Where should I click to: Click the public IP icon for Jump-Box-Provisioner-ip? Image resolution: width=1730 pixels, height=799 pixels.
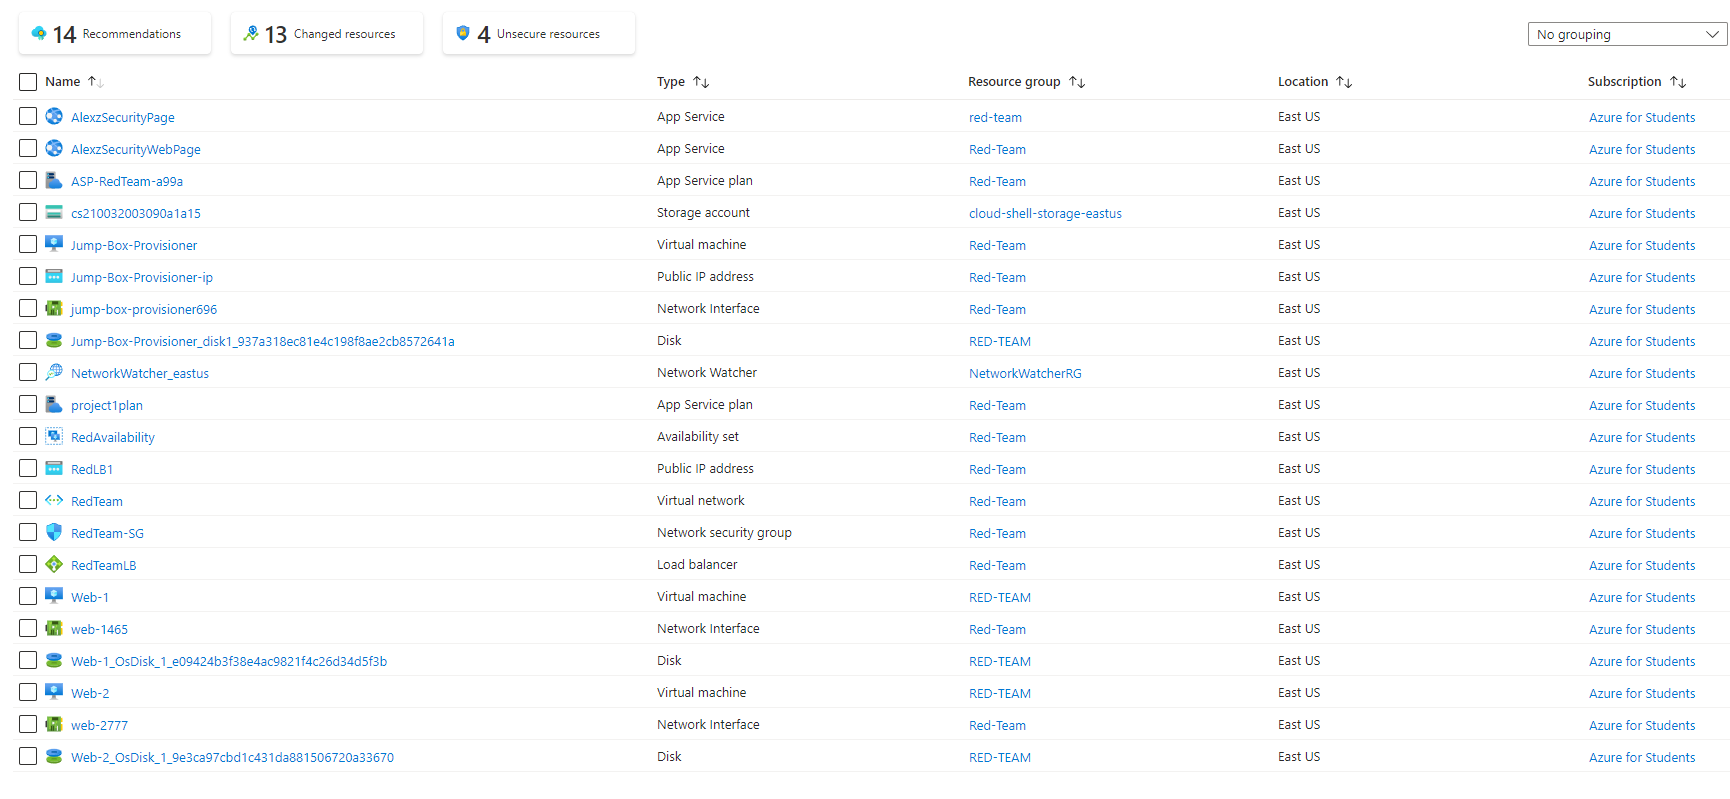pyautogui.click(x=54, y=276)
